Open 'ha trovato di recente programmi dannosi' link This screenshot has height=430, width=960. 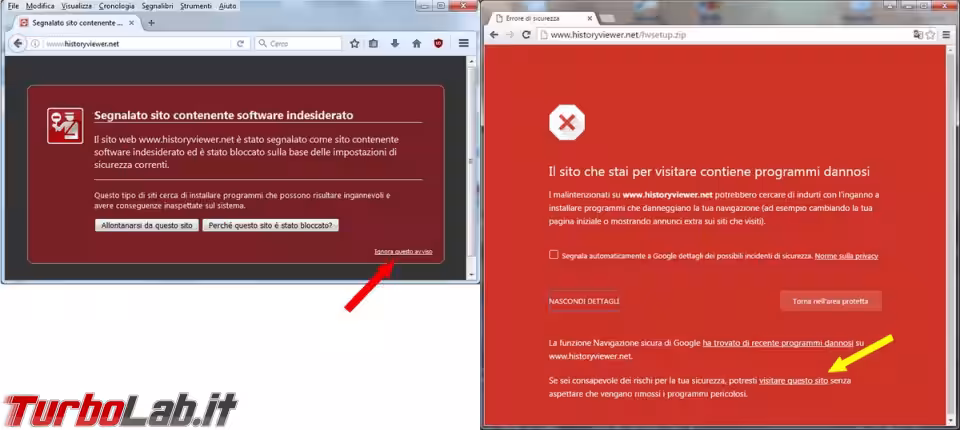(x=778, y=343)
